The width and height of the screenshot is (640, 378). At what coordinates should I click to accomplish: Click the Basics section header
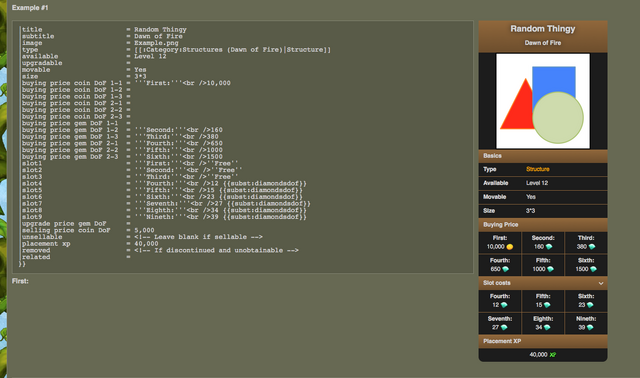coord(543,156)
